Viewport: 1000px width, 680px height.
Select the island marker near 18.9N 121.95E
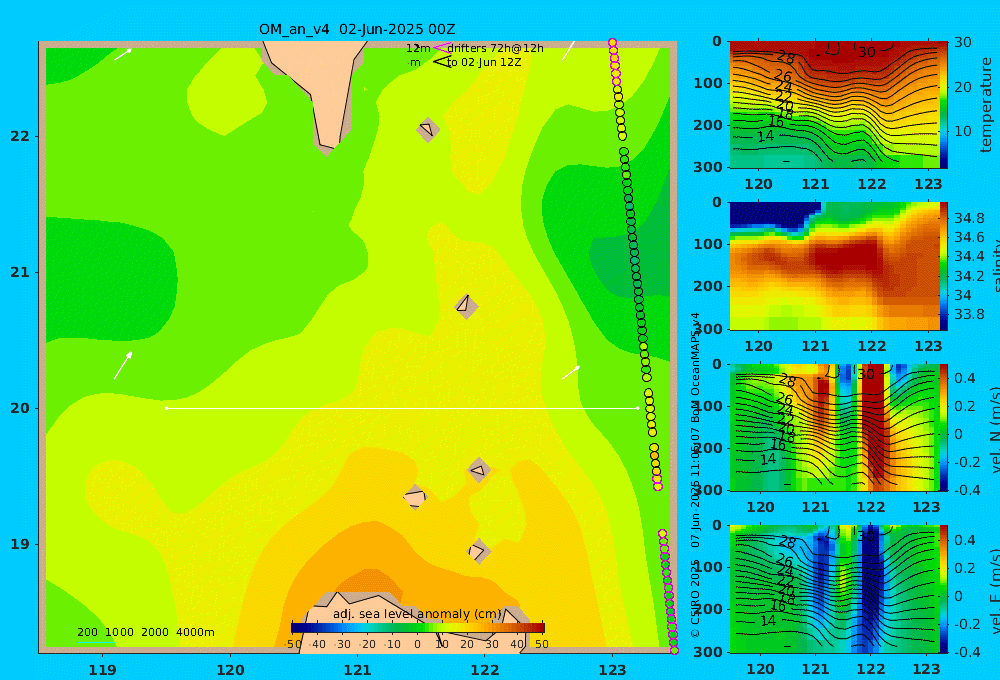[479, 551]
